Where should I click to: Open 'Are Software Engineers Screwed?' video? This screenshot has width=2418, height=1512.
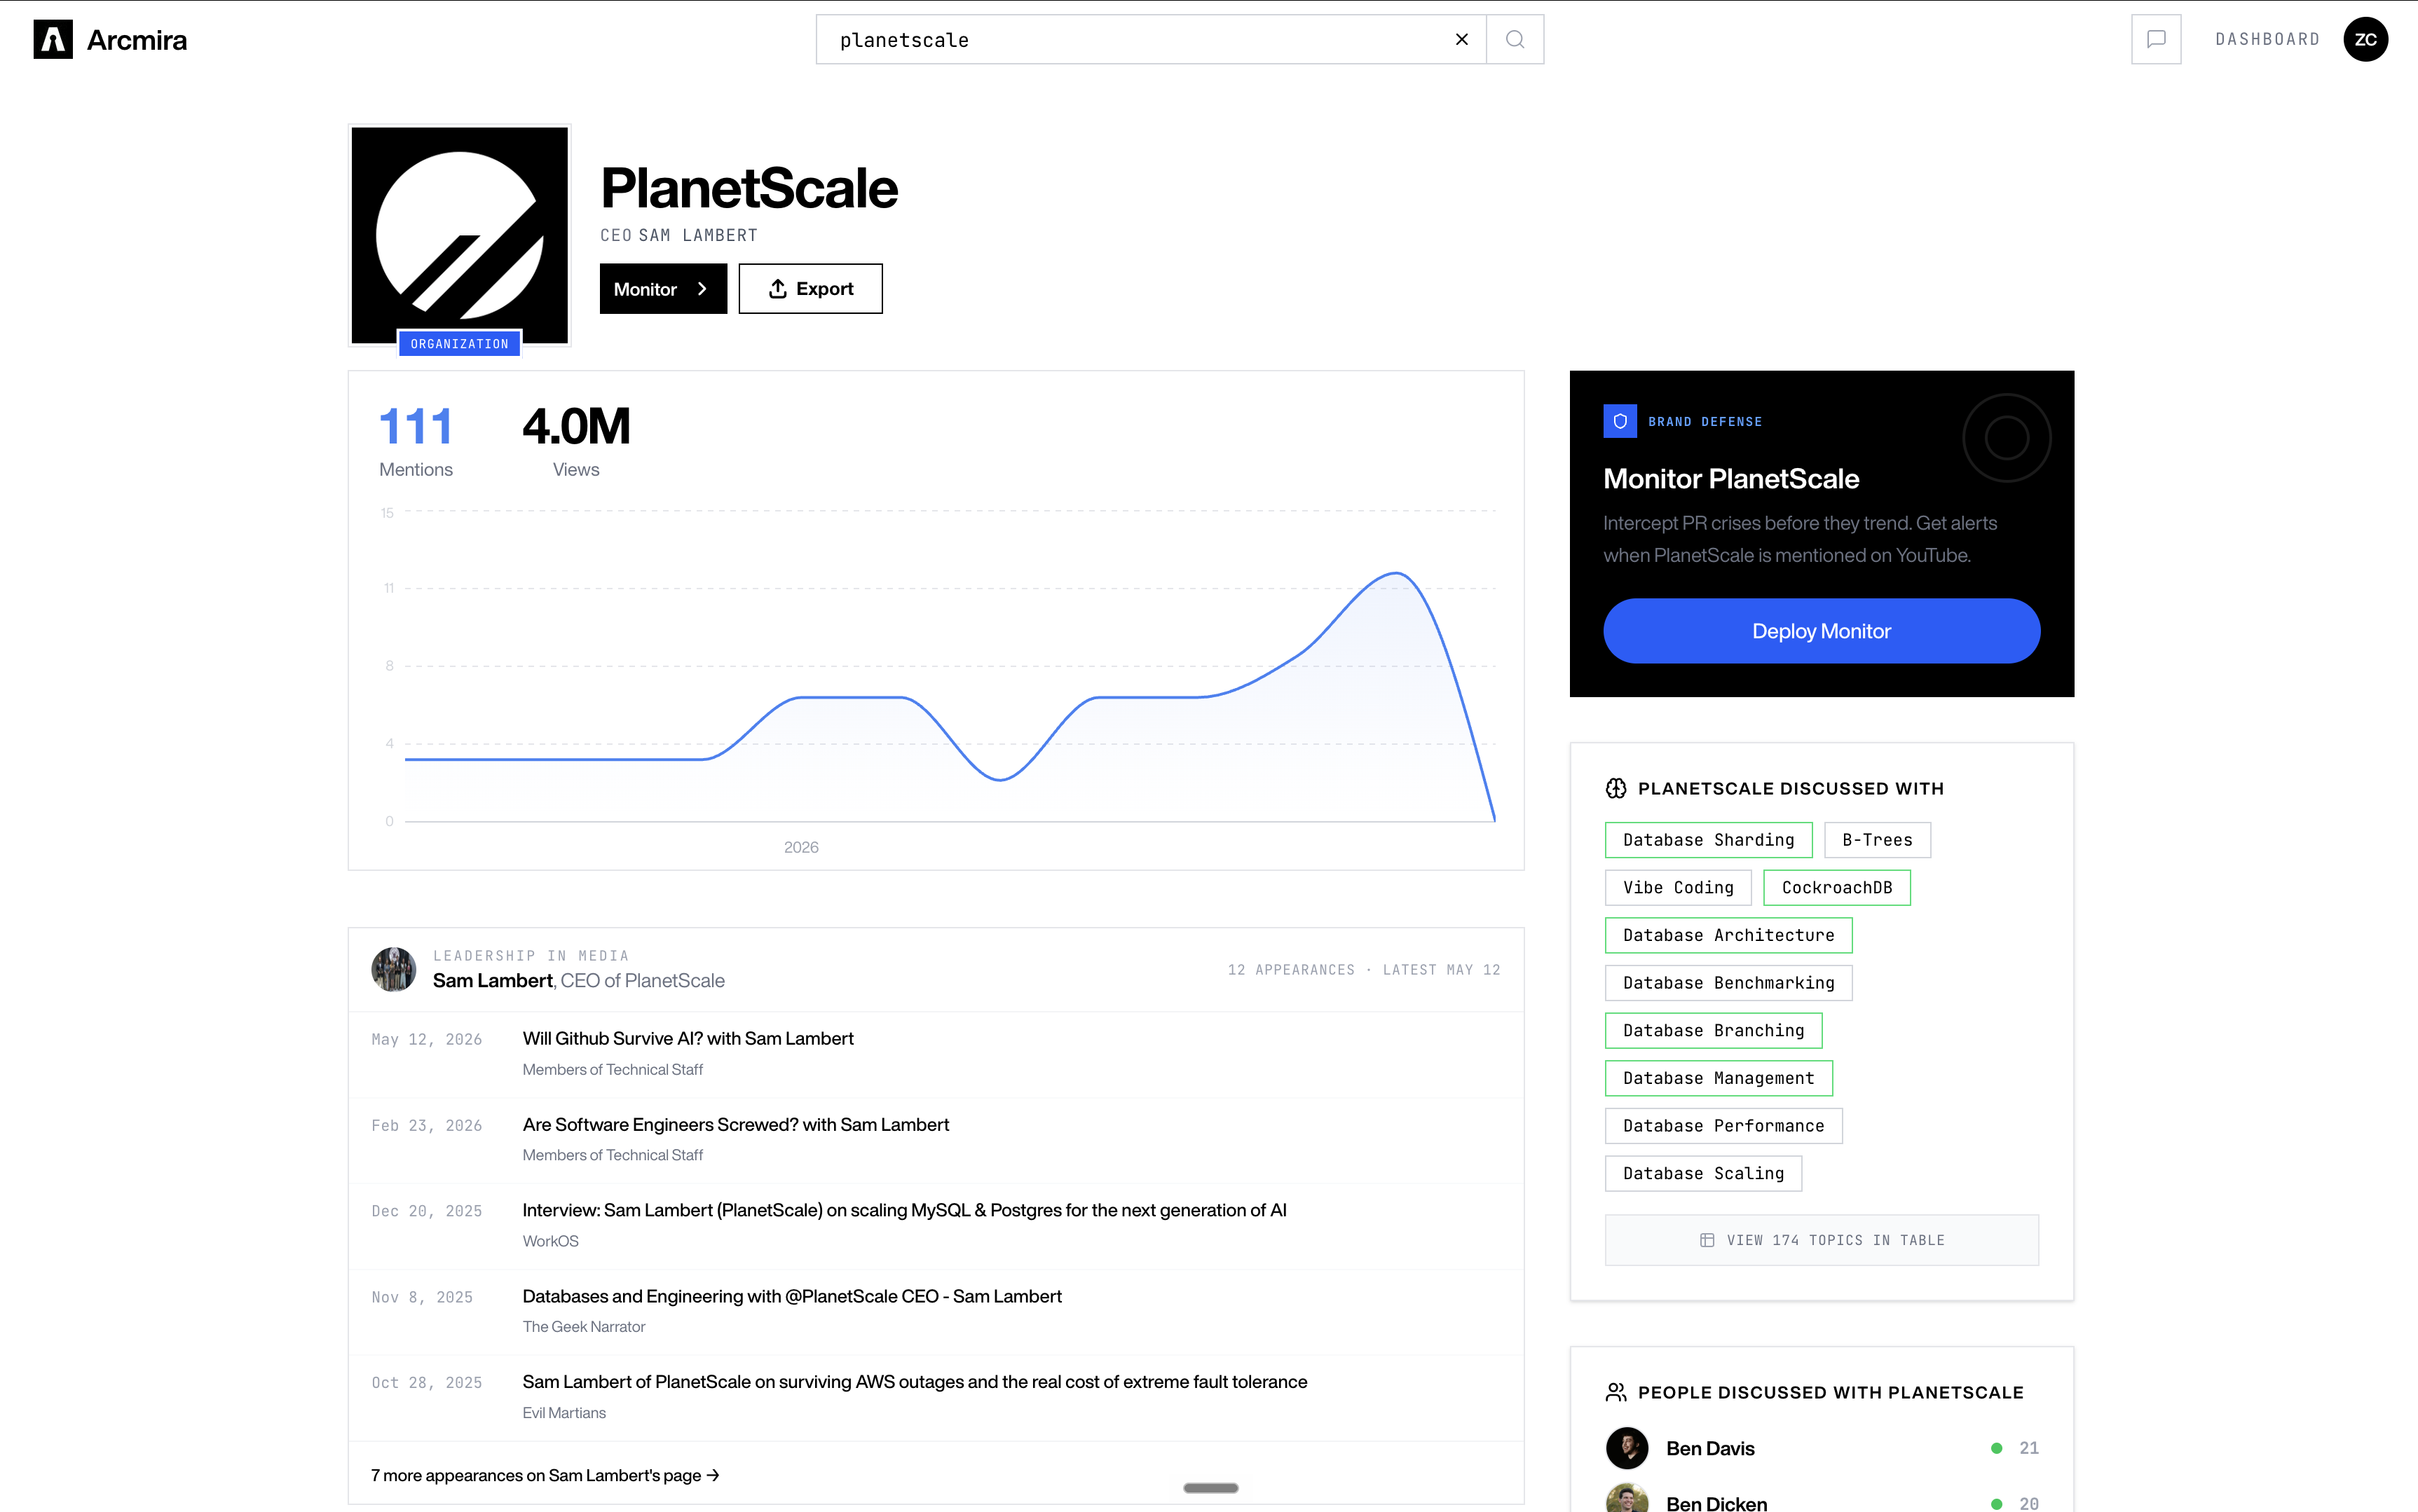click(x=735, y=1124)
